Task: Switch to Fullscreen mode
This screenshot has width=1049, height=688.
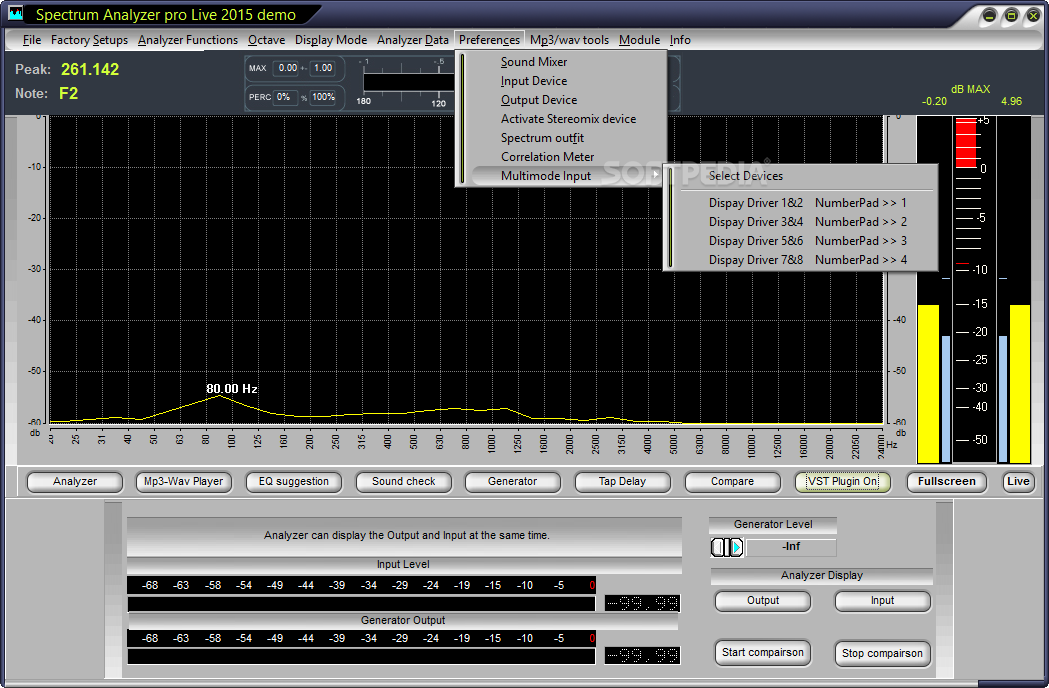Action: point(947,481)
